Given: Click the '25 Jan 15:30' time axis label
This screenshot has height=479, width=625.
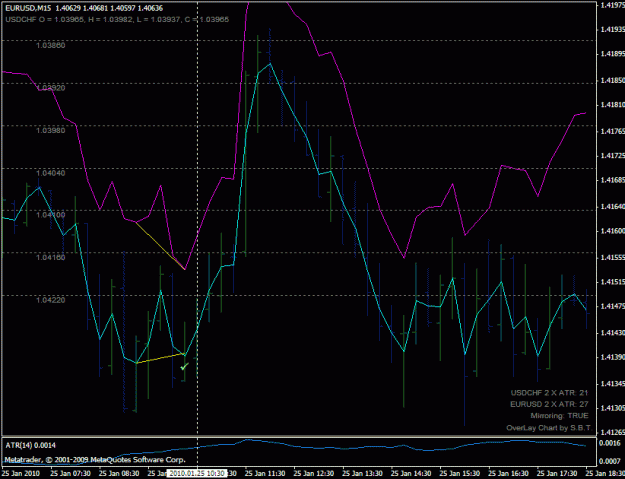Looking at the screenshot, I should click(x=460, y=473).
